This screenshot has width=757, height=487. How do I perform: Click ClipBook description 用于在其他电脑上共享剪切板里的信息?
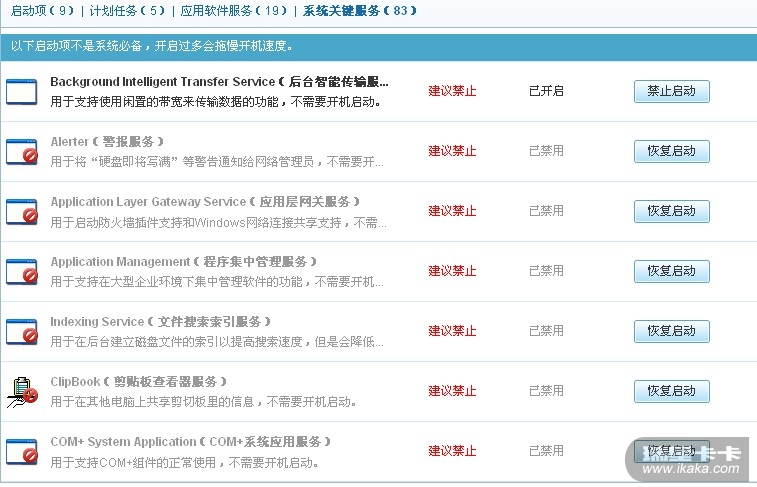[203, 402]
